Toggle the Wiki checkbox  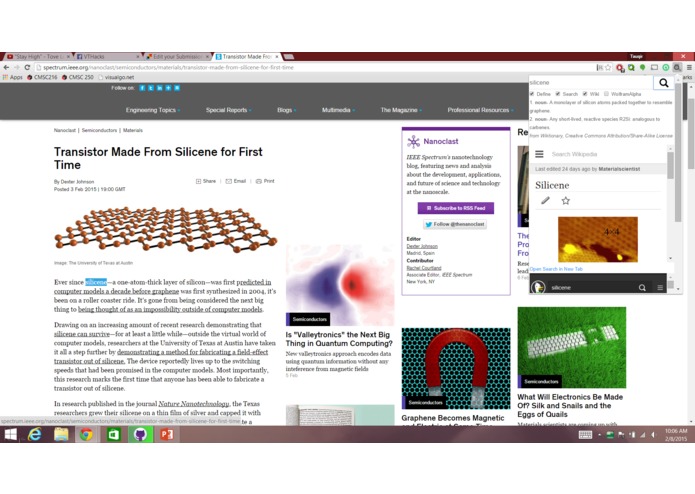pos(585,94)
